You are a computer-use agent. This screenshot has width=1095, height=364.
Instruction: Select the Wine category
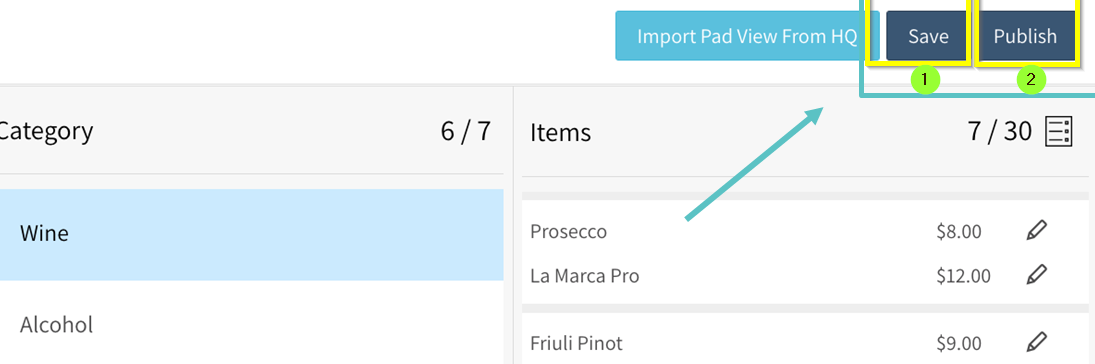(x=251, y=234)
